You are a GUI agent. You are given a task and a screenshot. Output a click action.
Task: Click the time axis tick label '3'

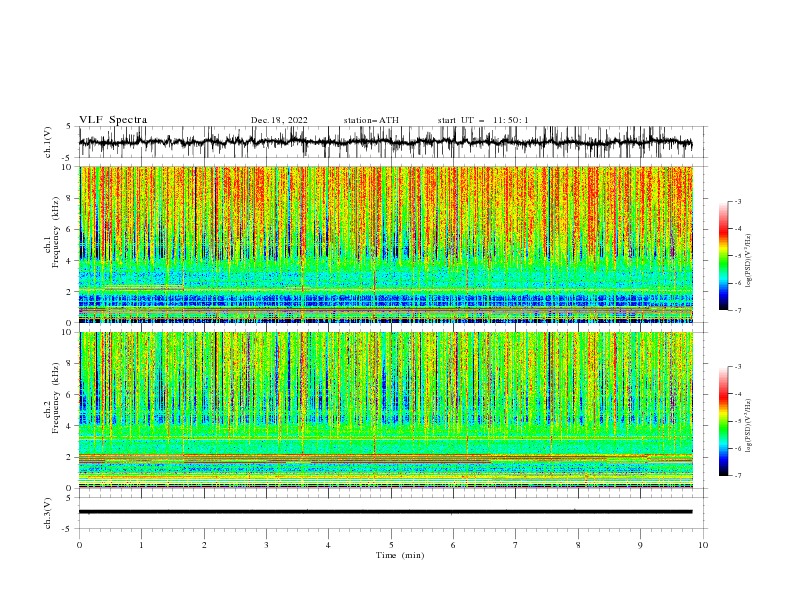pyautogui.click(x=266, y=545)
